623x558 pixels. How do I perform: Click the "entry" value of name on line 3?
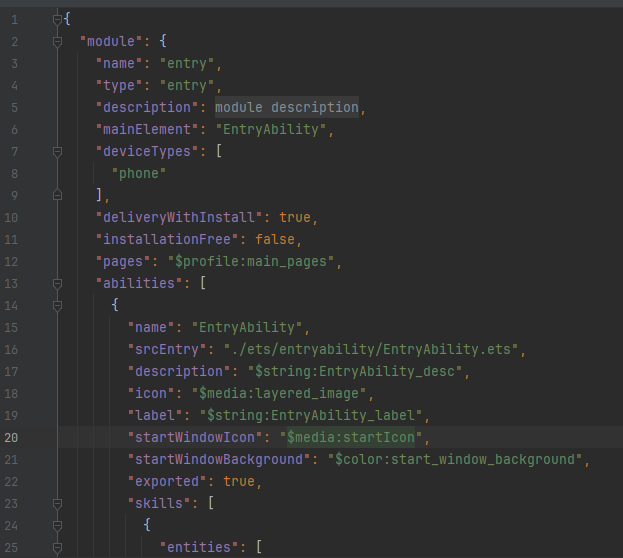click(x=187, y=64)
